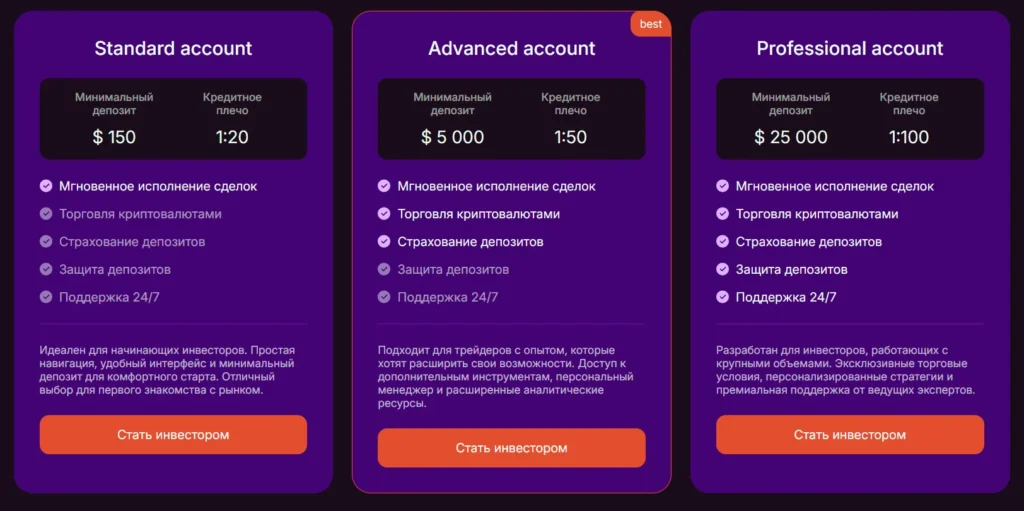This screenshot has height=511, width=1024.
Task: Click the "Advanced account" heading
Action: 512,48
